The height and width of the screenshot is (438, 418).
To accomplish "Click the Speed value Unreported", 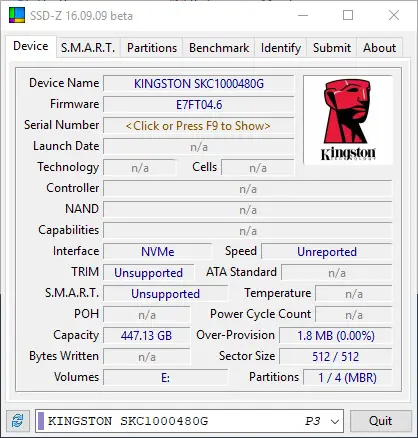I will click(x=327, y=252).
